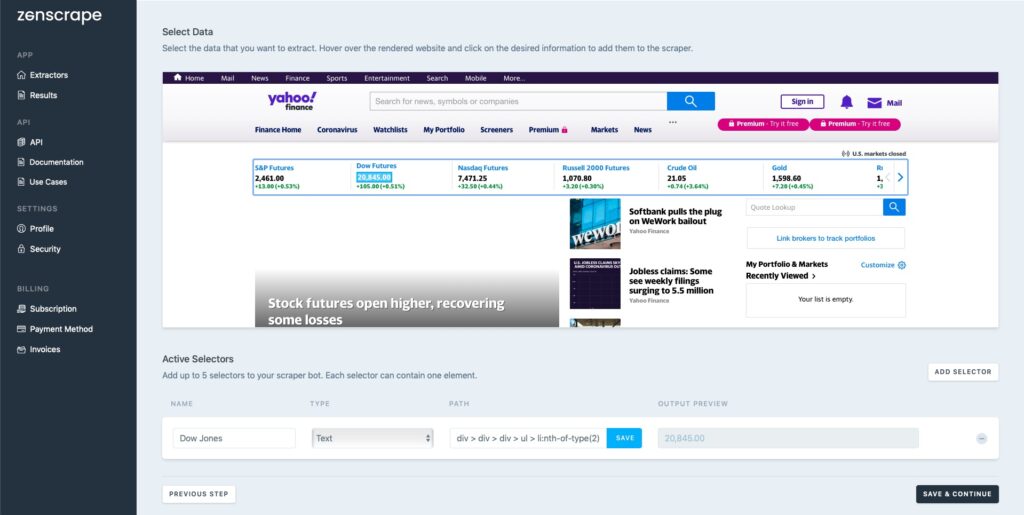Click the Customize link

point(877,265)
